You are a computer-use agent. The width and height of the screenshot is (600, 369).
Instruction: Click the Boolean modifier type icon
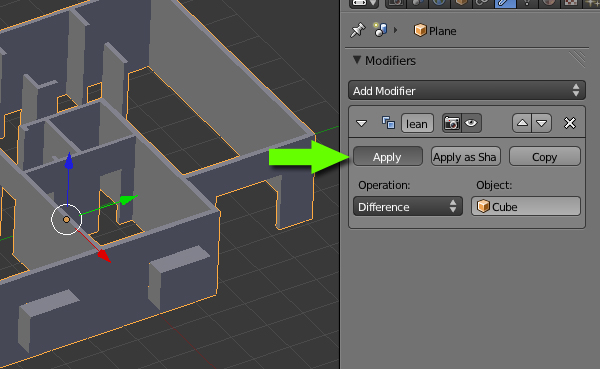388,123
